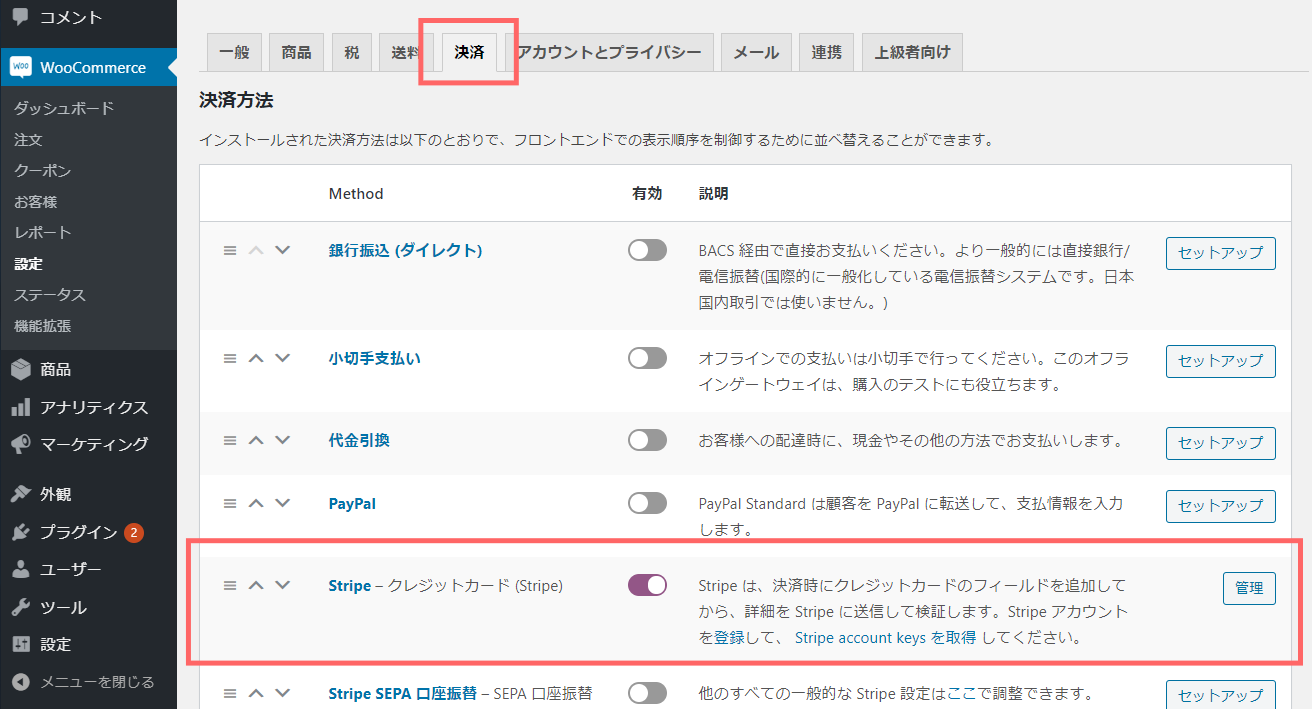Click the drag handle for Stripe SEPA row
The image size is (1312, 709).
(230, 693)
